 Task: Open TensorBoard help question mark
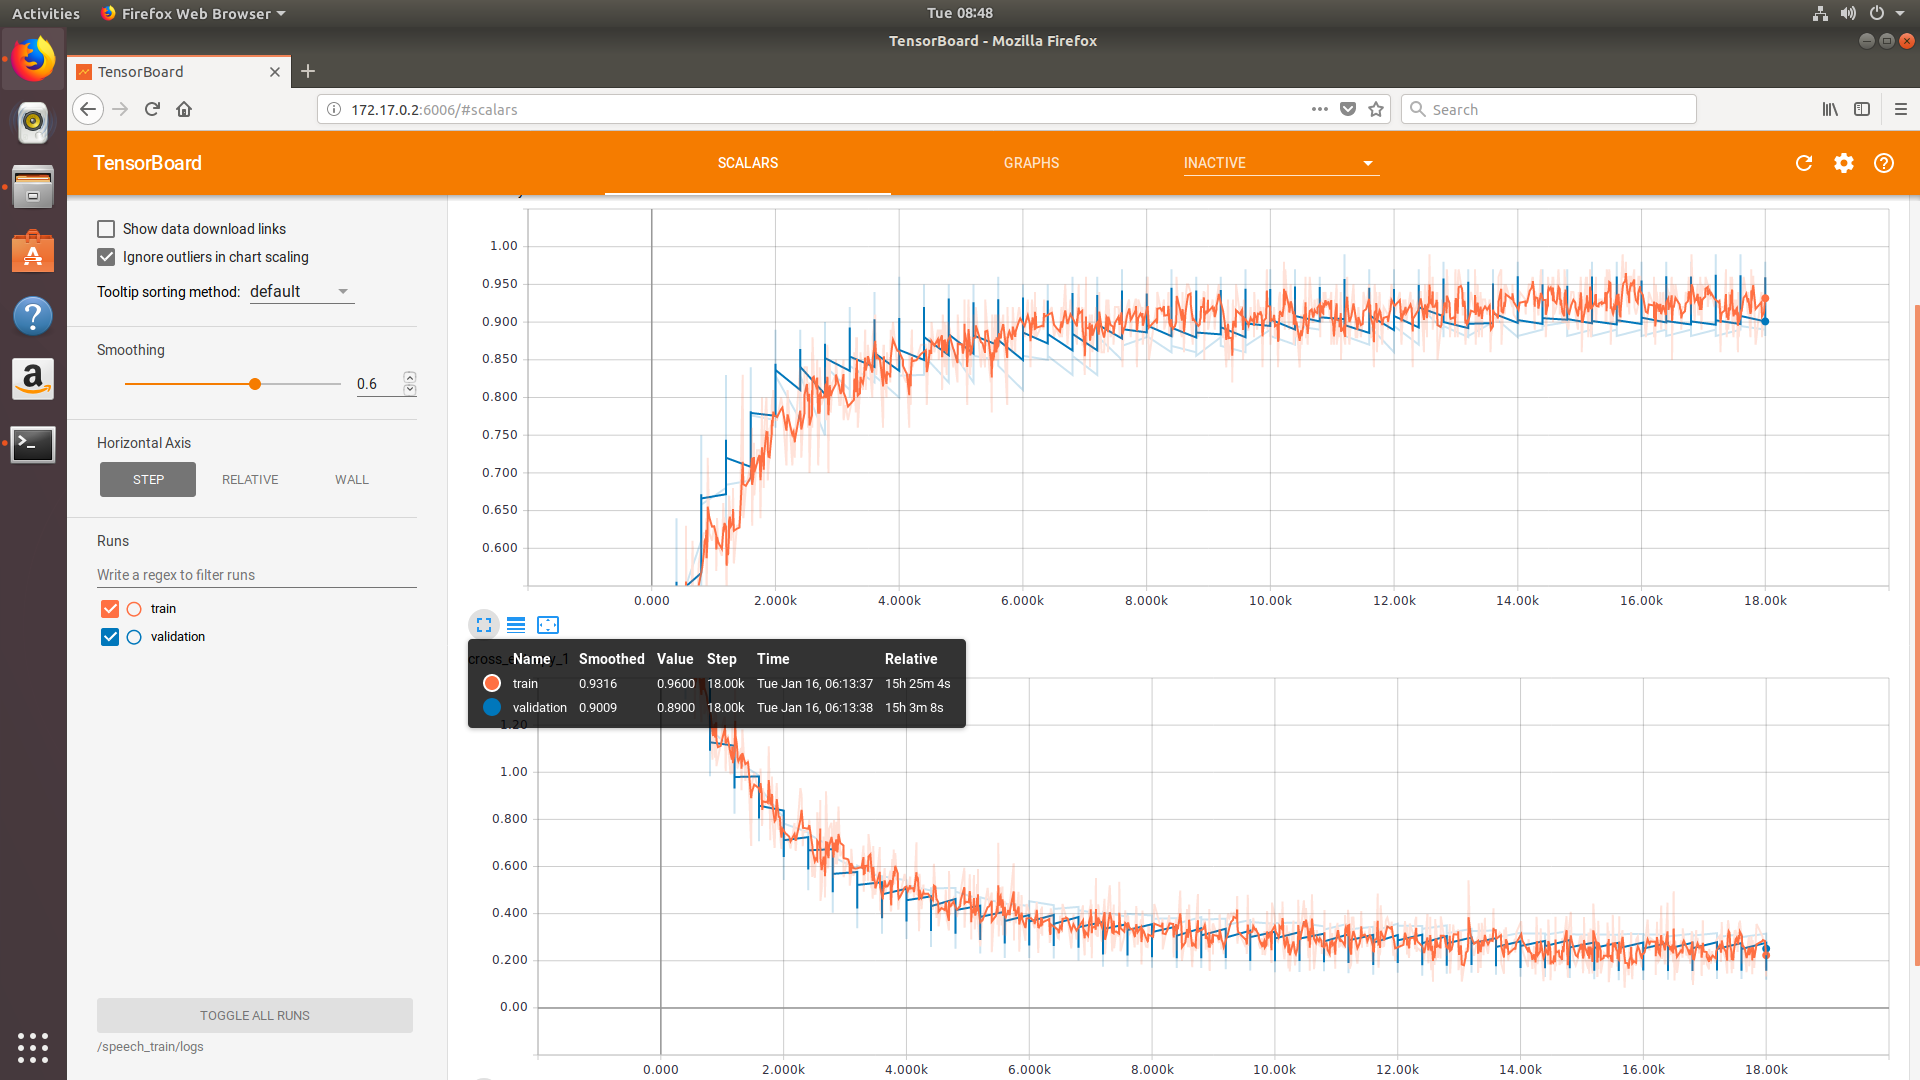1884,163
